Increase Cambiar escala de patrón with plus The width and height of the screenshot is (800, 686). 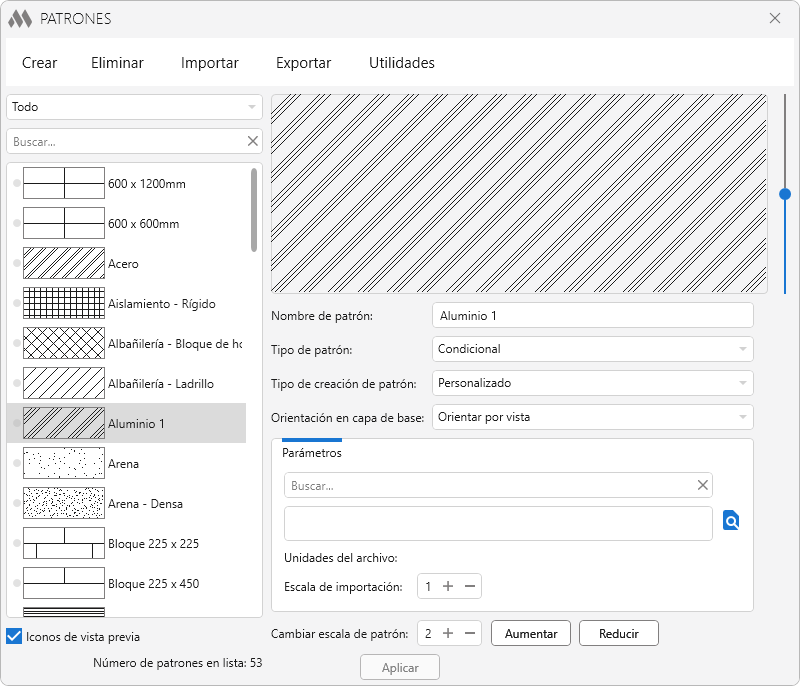pos(448,633)
